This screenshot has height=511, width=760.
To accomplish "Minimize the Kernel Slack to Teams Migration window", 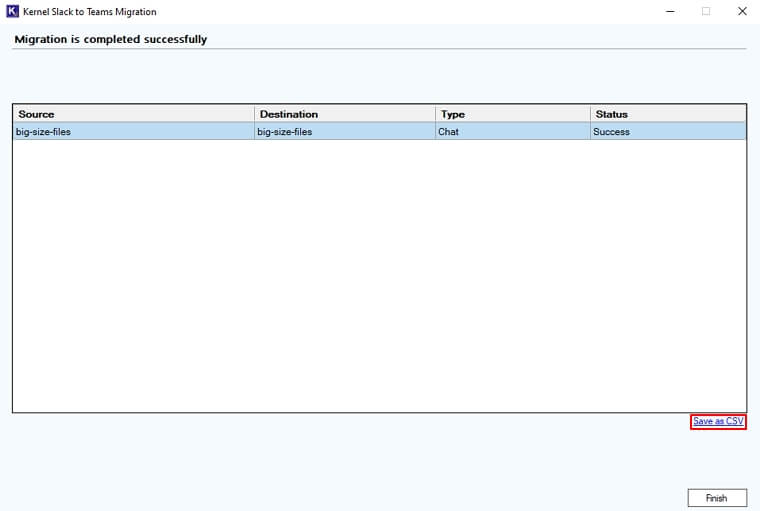I will point(670,11).
